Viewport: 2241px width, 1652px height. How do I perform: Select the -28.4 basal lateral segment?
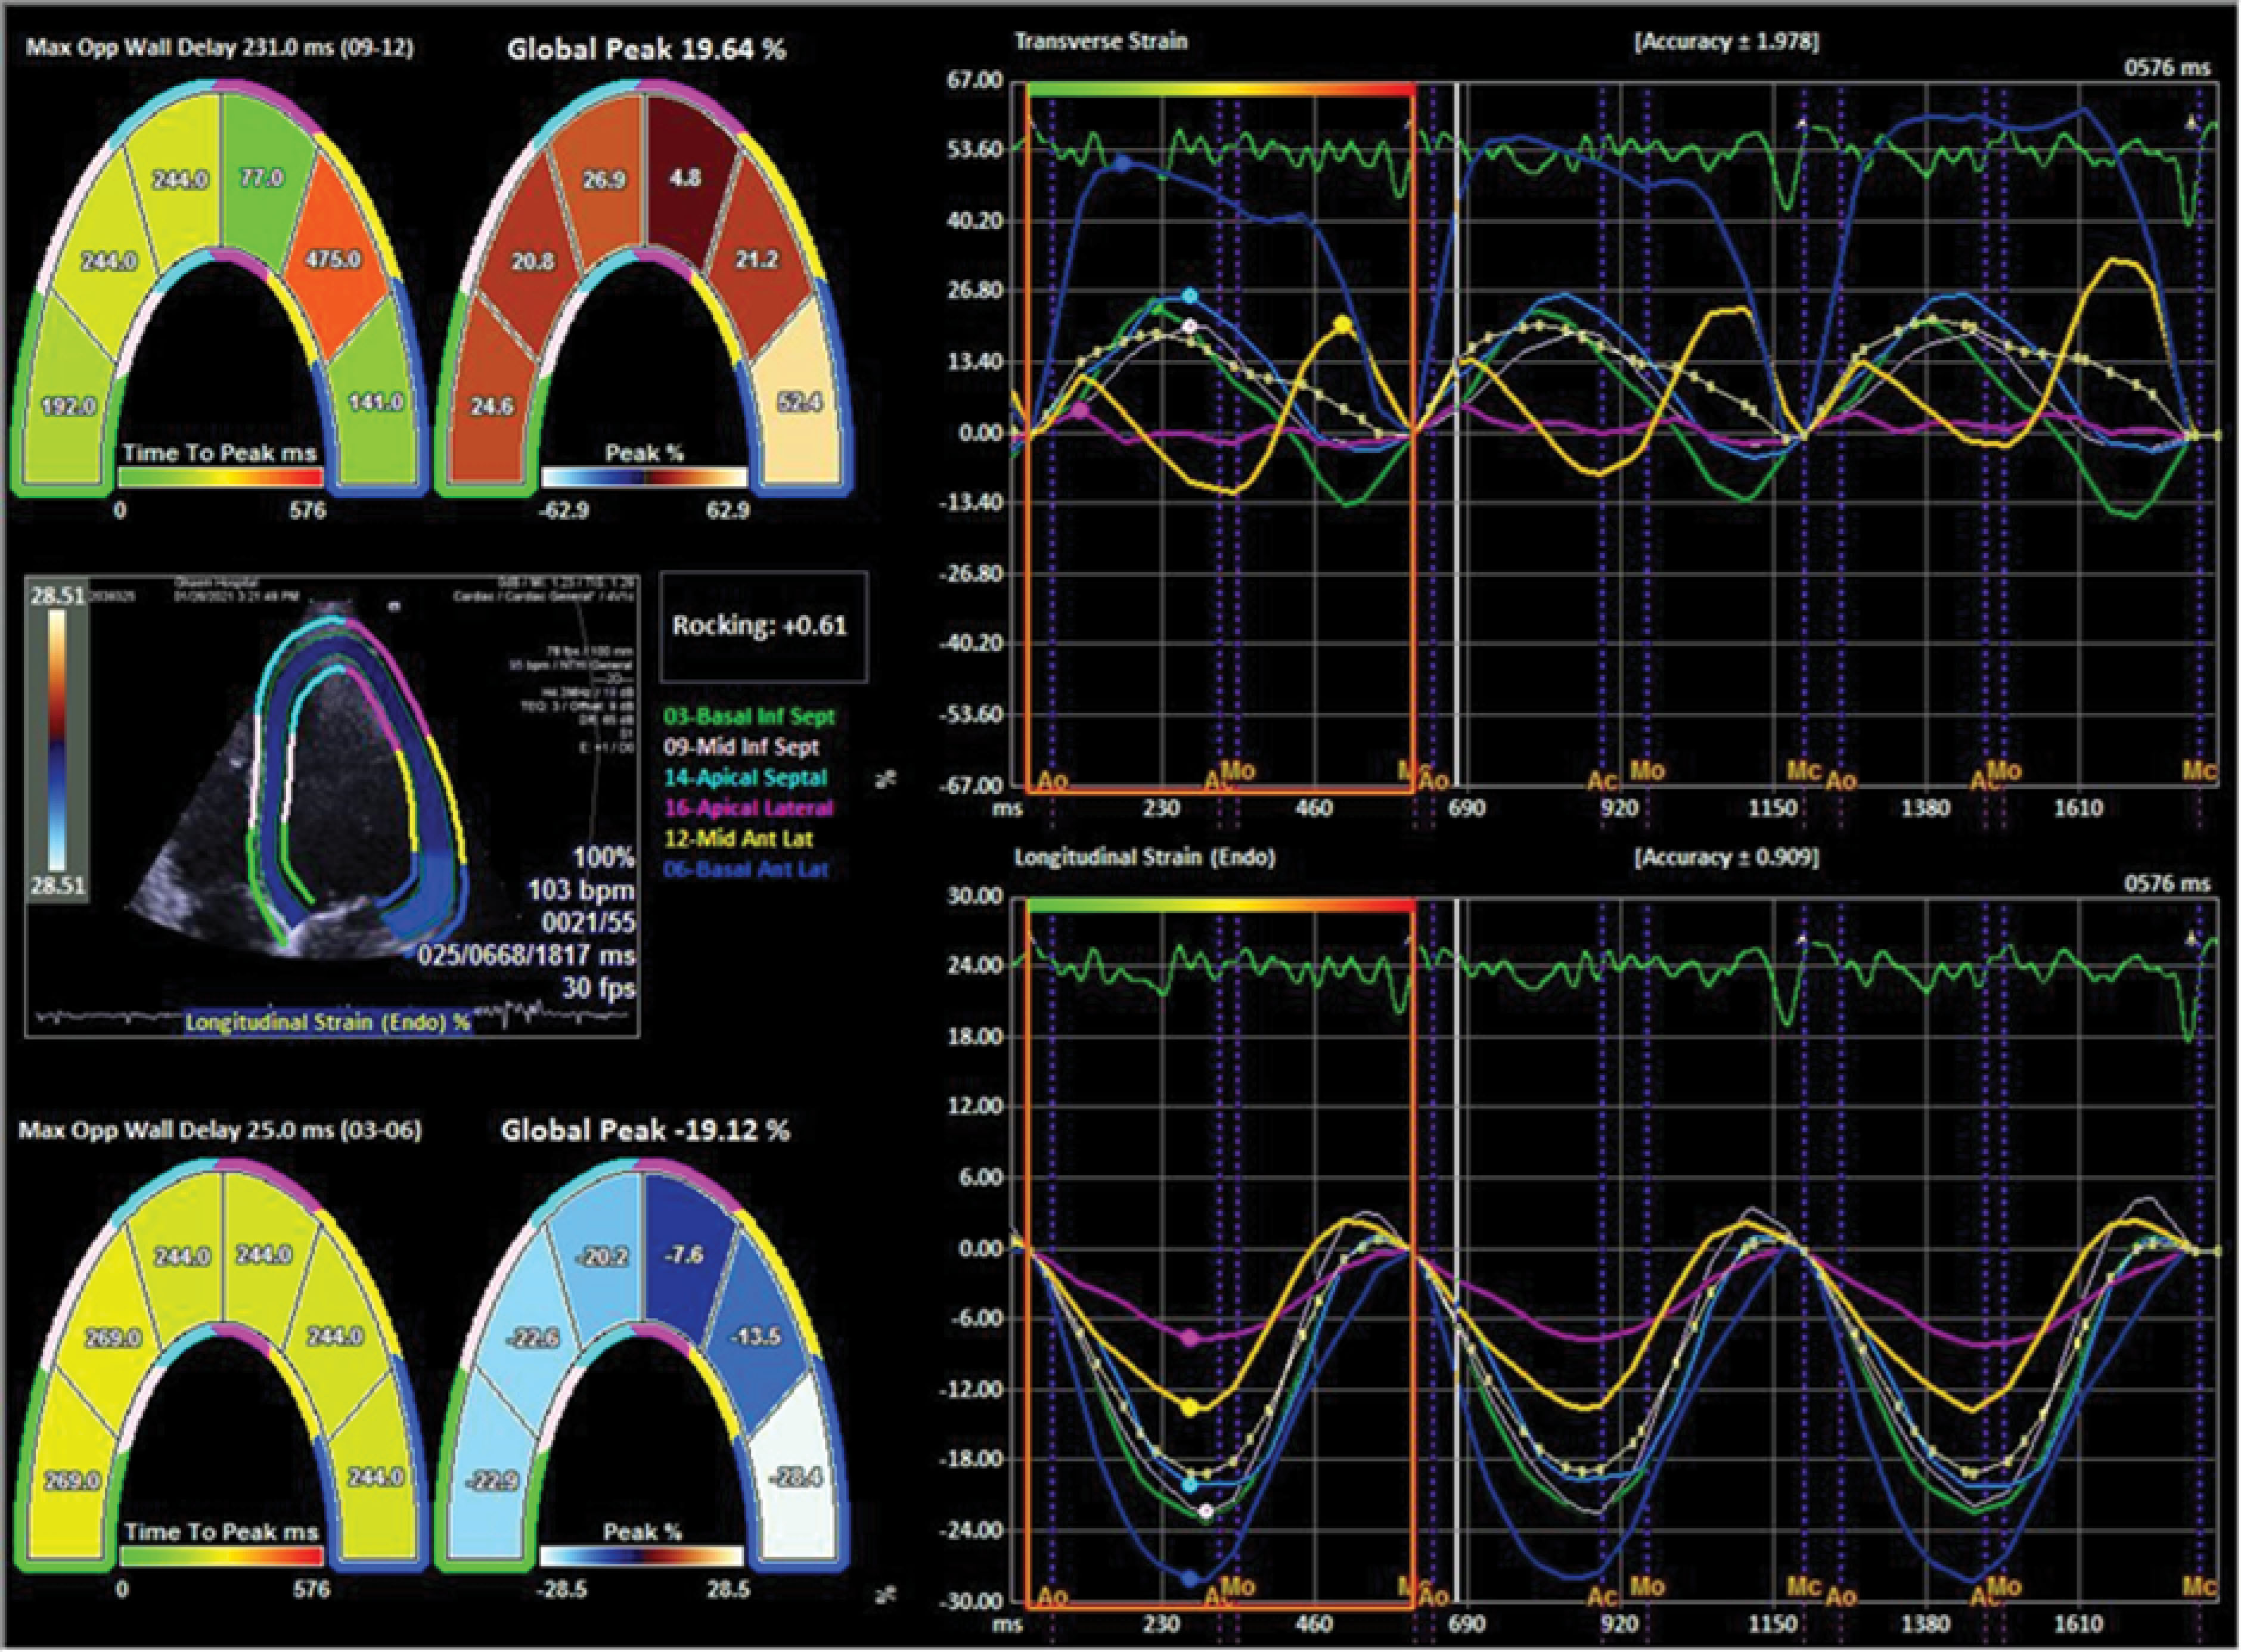[797, 1478]
